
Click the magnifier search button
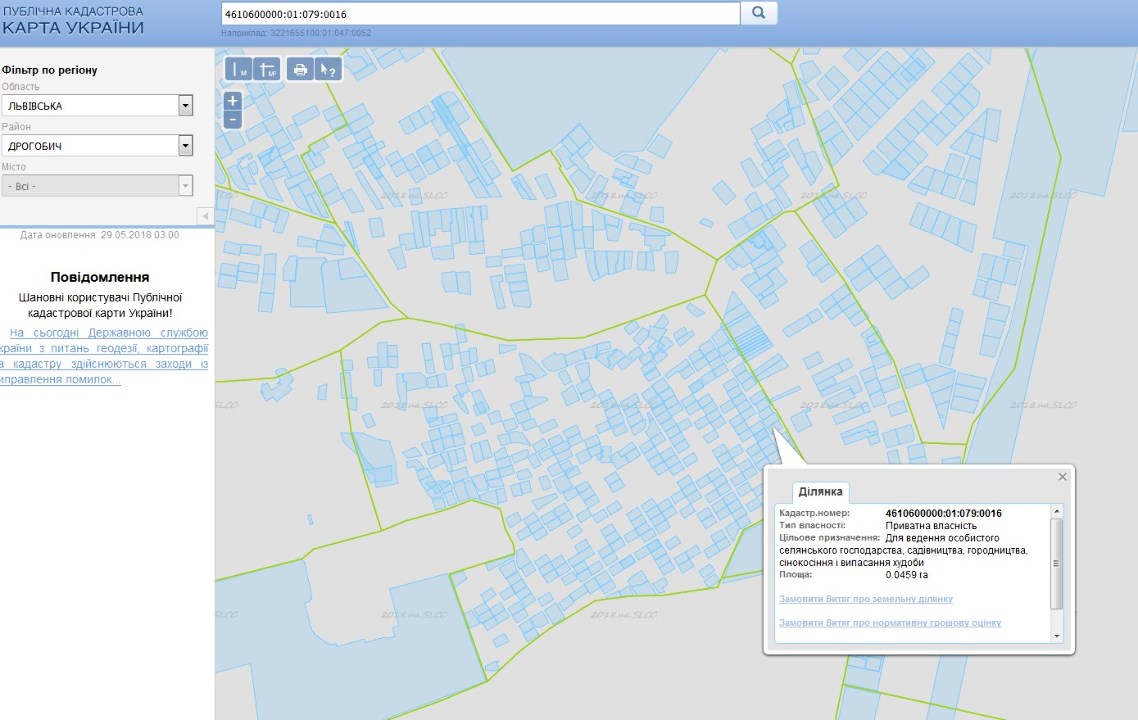758,13
